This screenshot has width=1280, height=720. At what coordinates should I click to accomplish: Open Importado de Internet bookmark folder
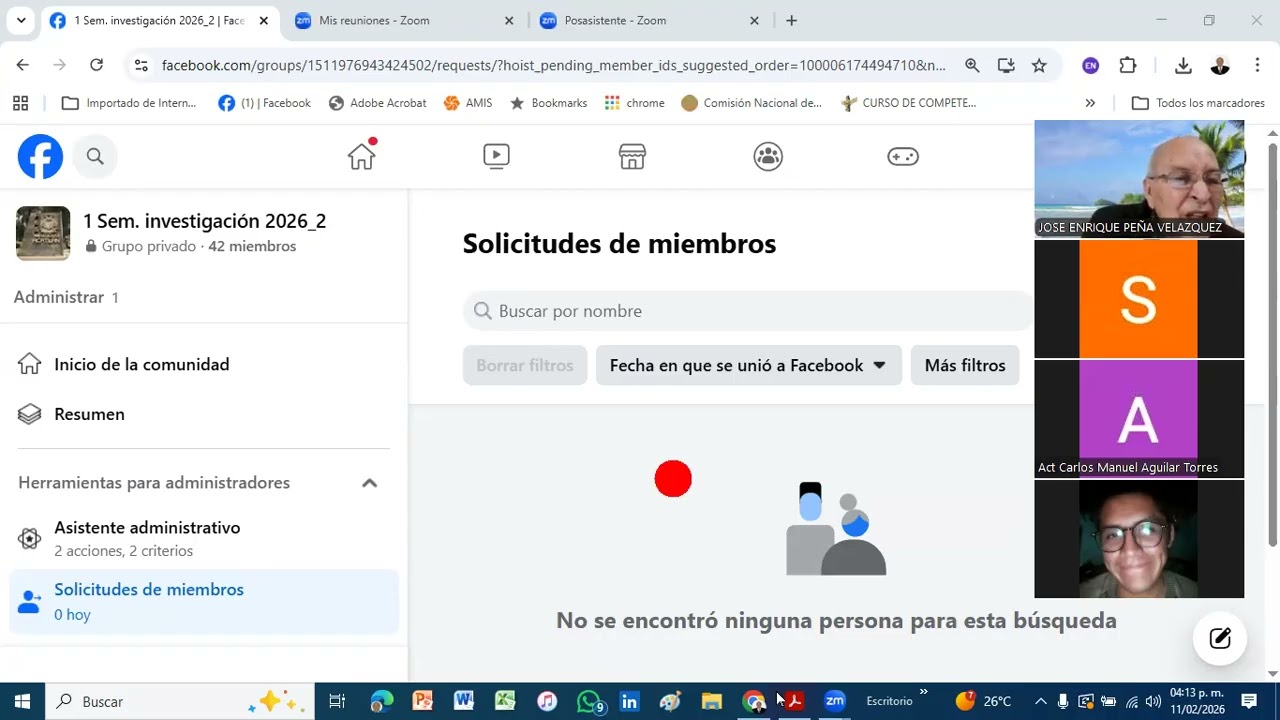point(130,103)
